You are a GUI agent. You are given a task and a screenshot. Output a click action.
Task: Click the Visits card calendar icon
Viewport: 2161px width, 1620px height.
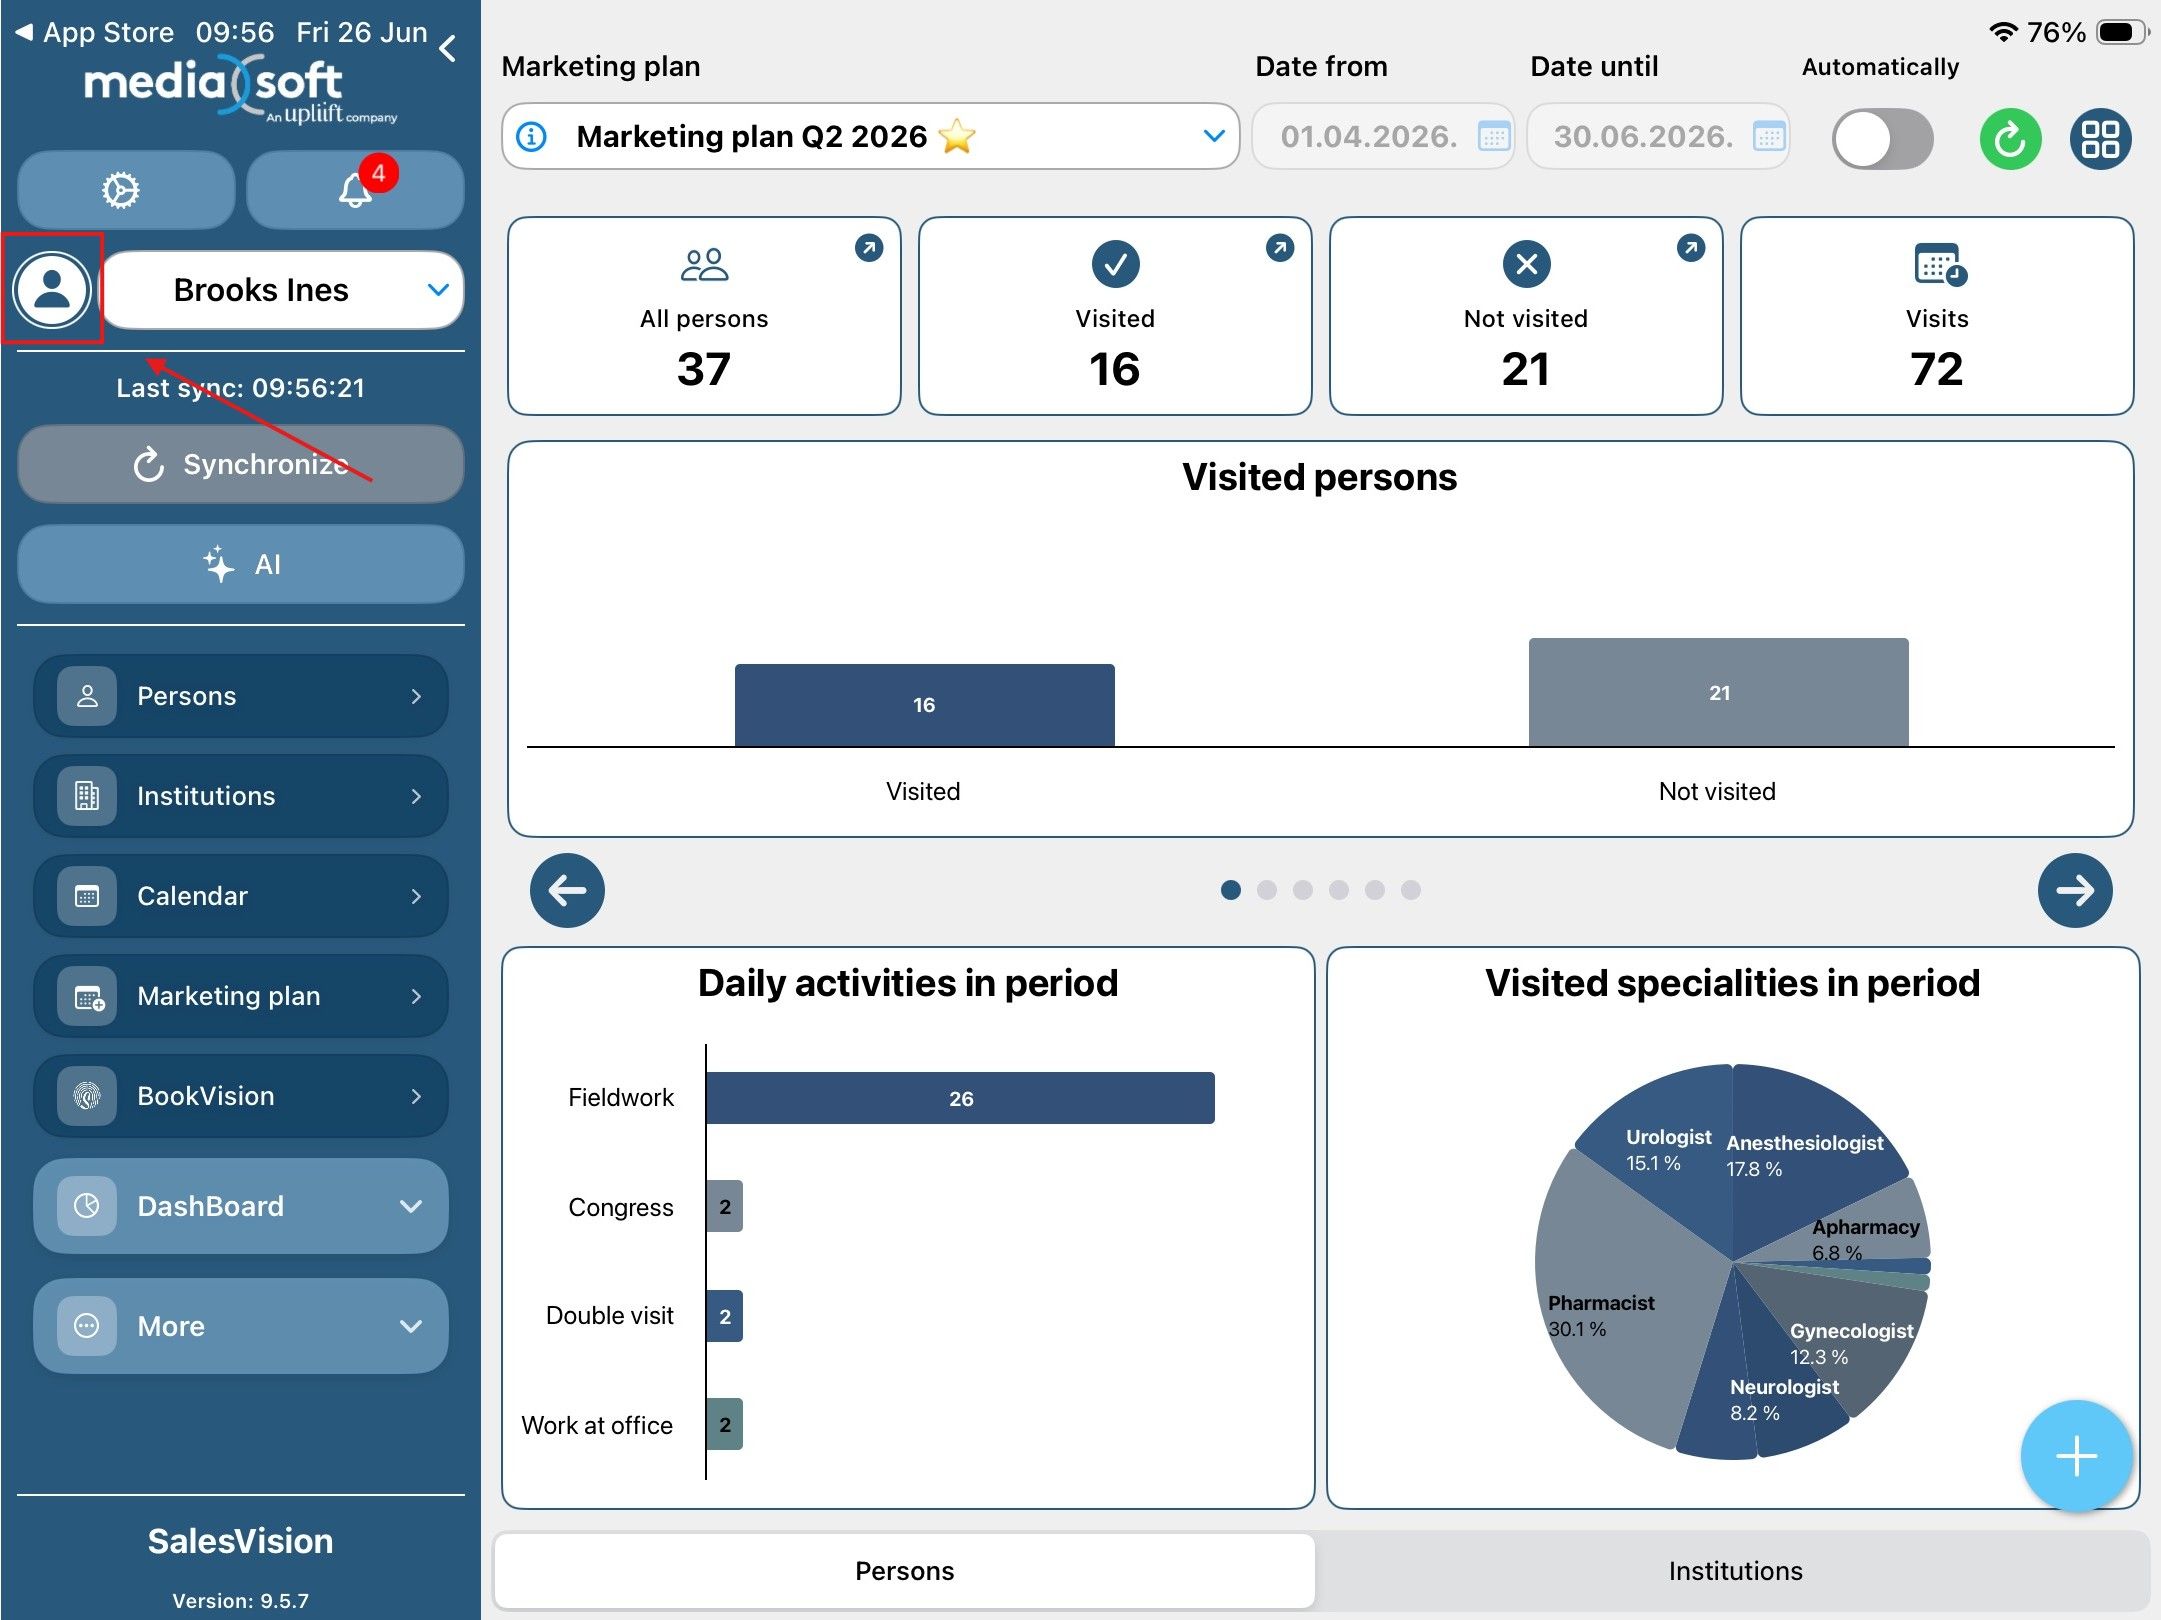coord(1940,264)
